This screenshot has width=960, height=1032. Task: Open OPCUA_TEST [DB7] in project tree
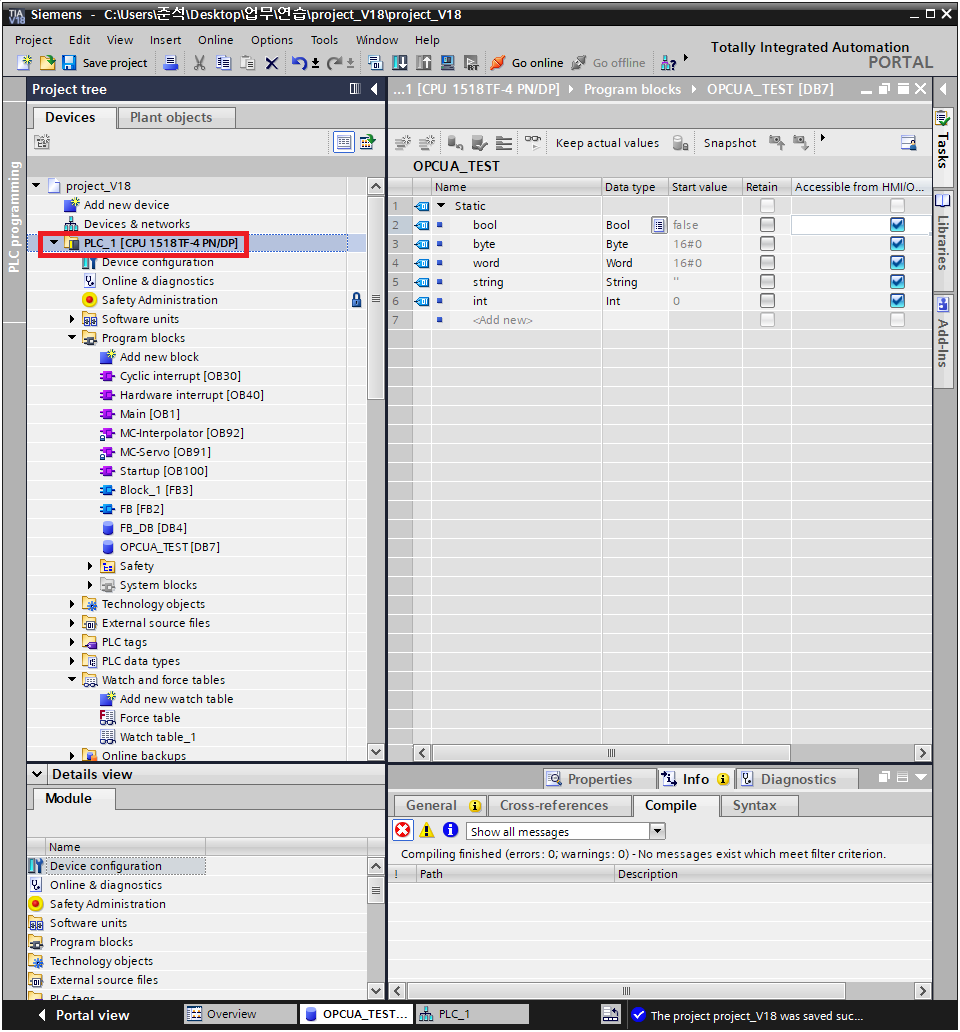pyautogui.click(x=170, y=547)
